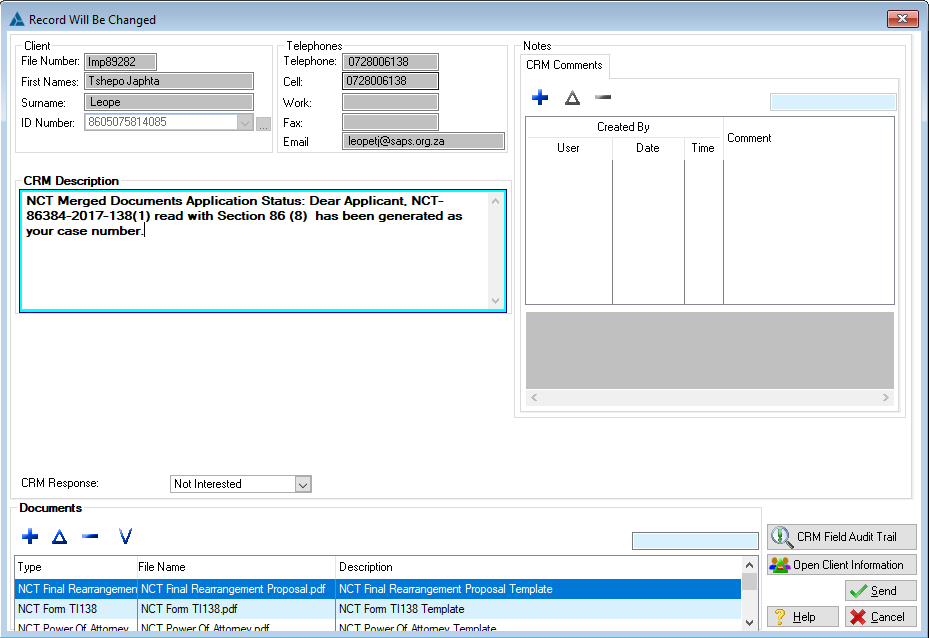Click the blue triangle icon in Documents toolbar

(59, 537)
